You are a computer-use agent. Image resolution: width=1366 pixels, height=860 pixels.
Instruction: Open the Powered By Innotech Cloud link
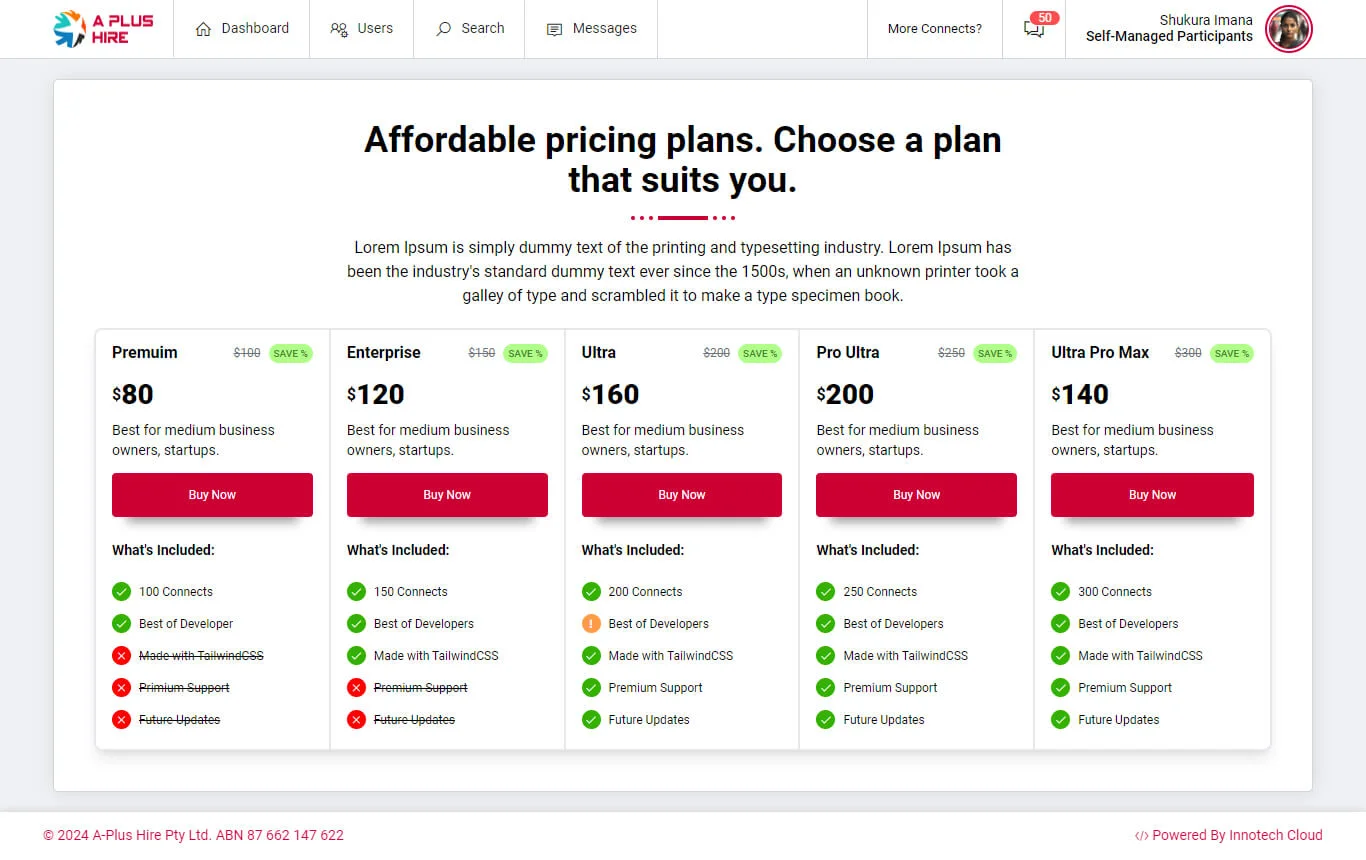(x=1228, y=835)
